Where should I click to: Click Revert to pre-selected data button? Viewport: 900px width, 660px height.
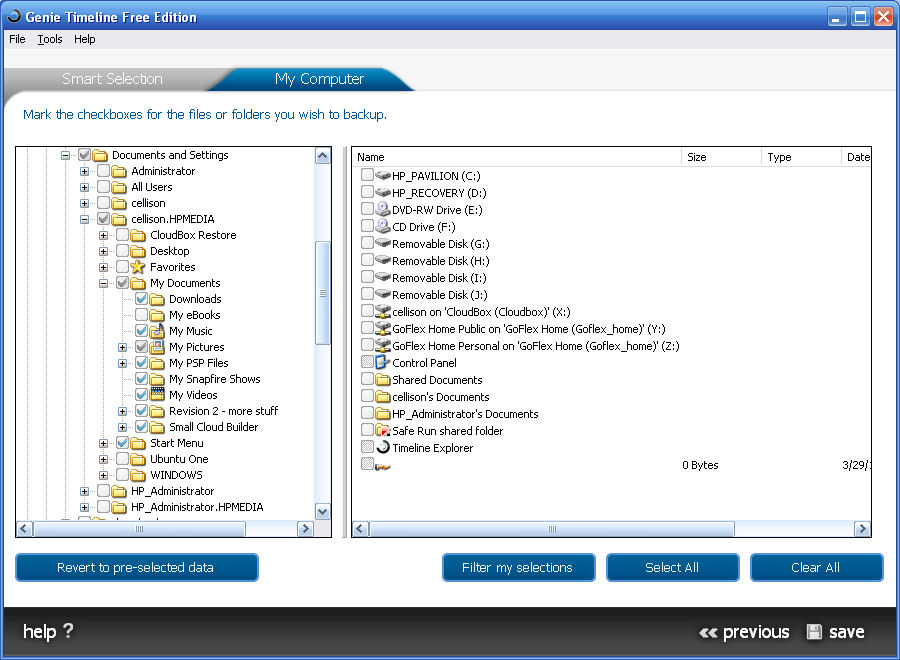tap(137, 567)
